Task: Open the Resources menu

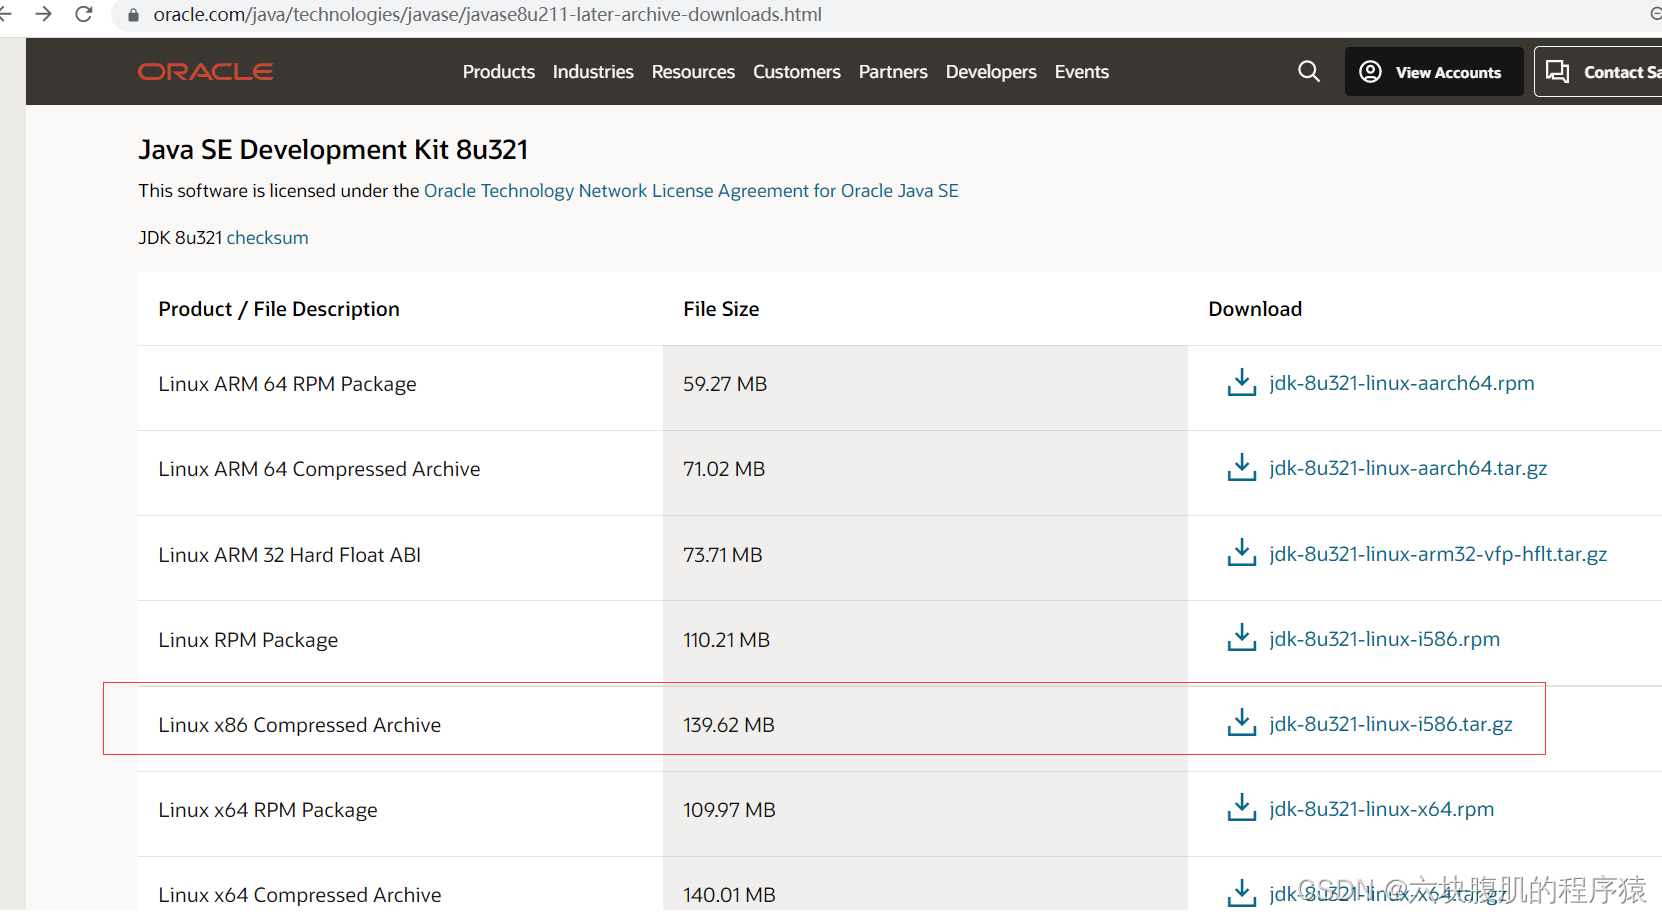Action: point(693,72)
